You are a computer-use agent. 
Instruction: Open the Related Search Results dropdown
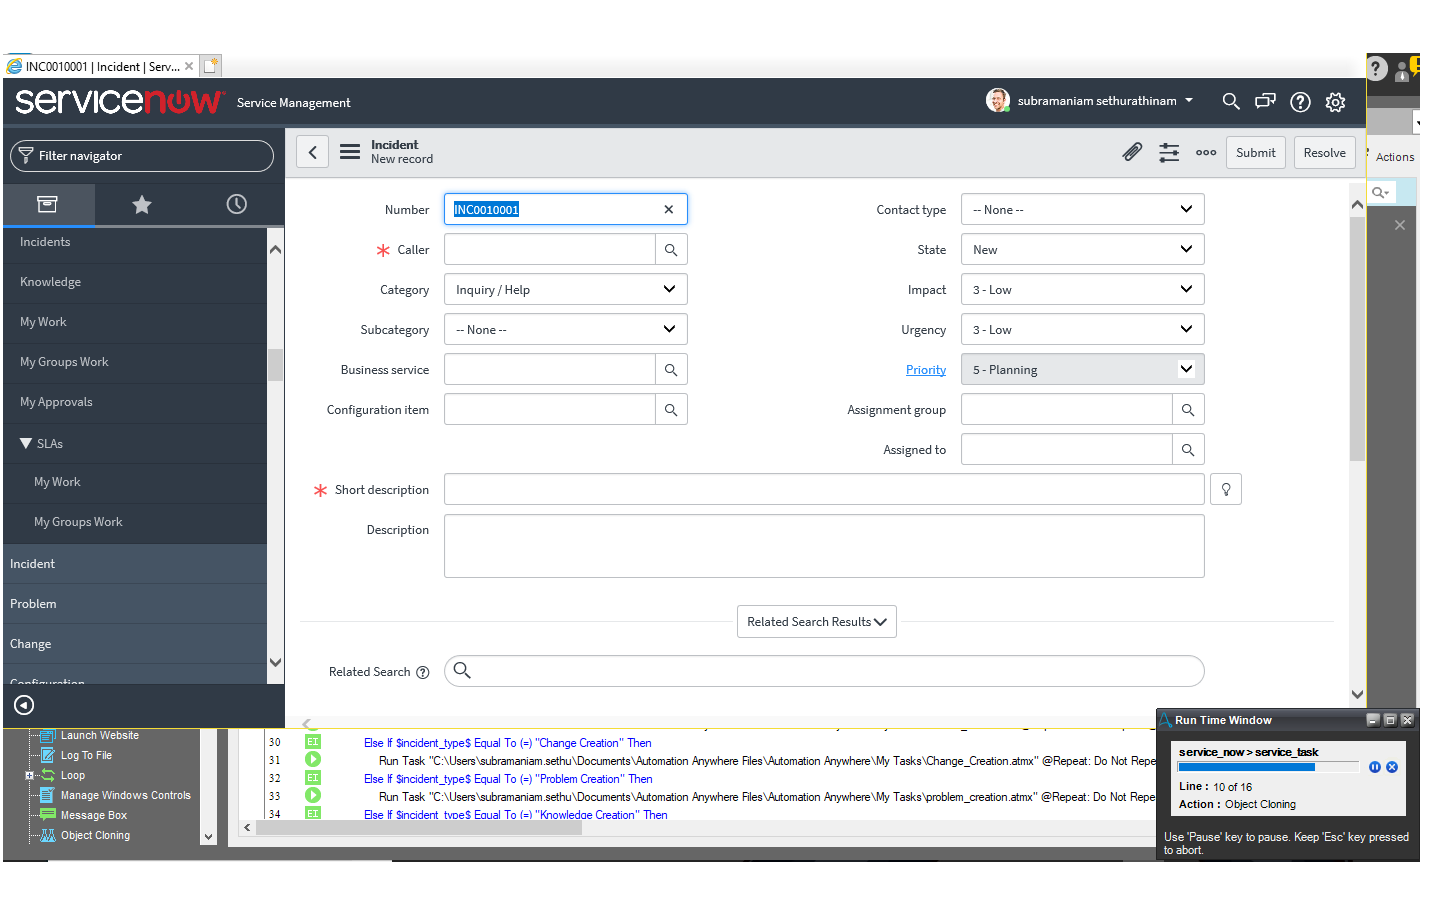coord(817,622)
